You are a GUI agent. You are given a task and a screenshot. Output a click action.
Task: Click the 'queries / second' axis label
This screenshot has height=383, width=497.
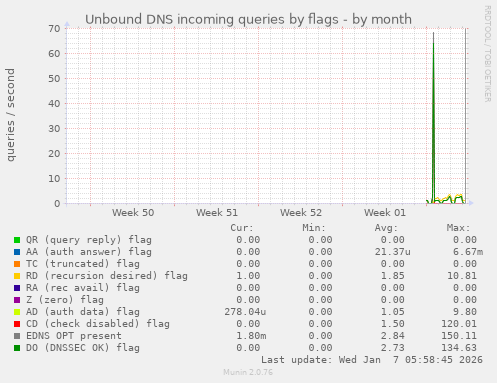pyautogui.click(x=10, y=115)
